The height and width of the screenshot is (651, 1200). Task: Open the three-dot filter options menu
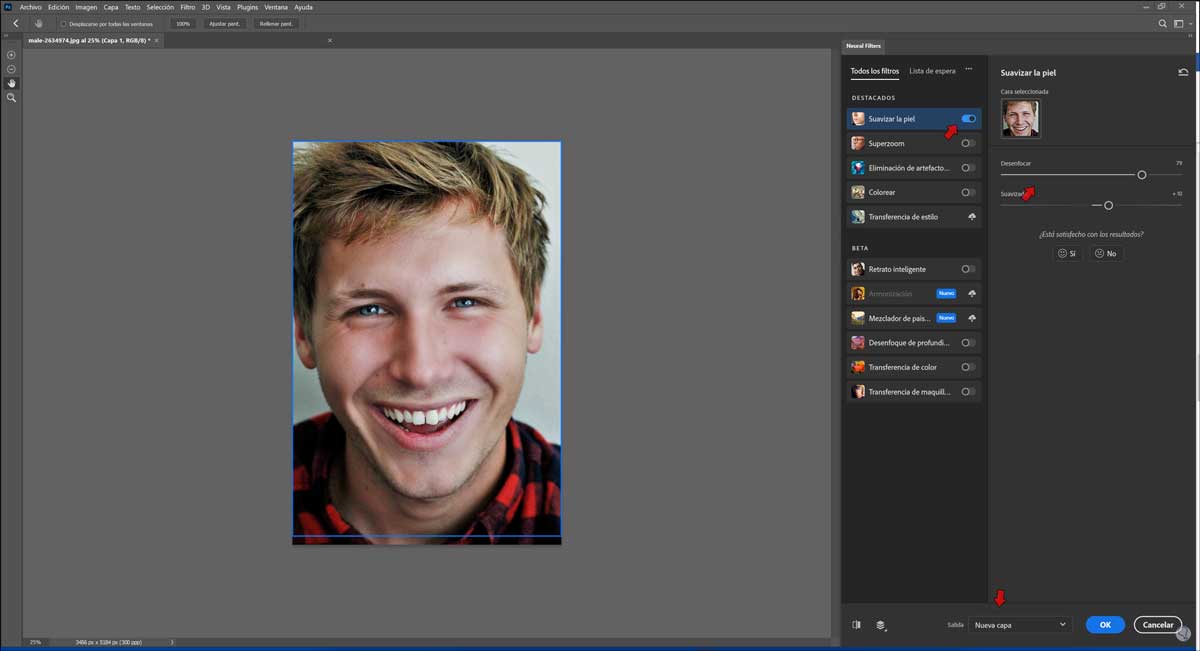point(968,70)
